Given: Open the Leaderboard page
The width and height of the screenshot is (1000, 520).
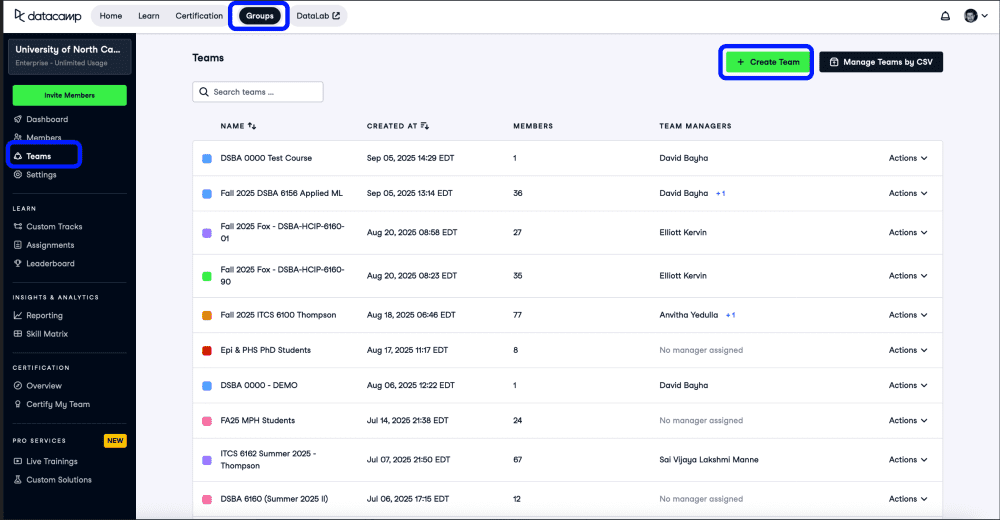Looking at the screenshot, I should 50,264.
